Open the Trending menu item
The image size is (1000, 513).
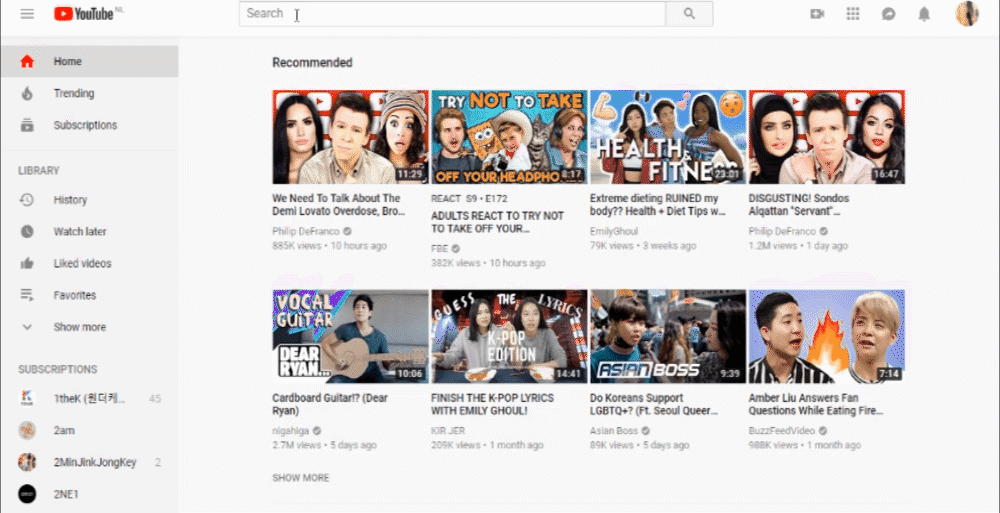[89, 93]
